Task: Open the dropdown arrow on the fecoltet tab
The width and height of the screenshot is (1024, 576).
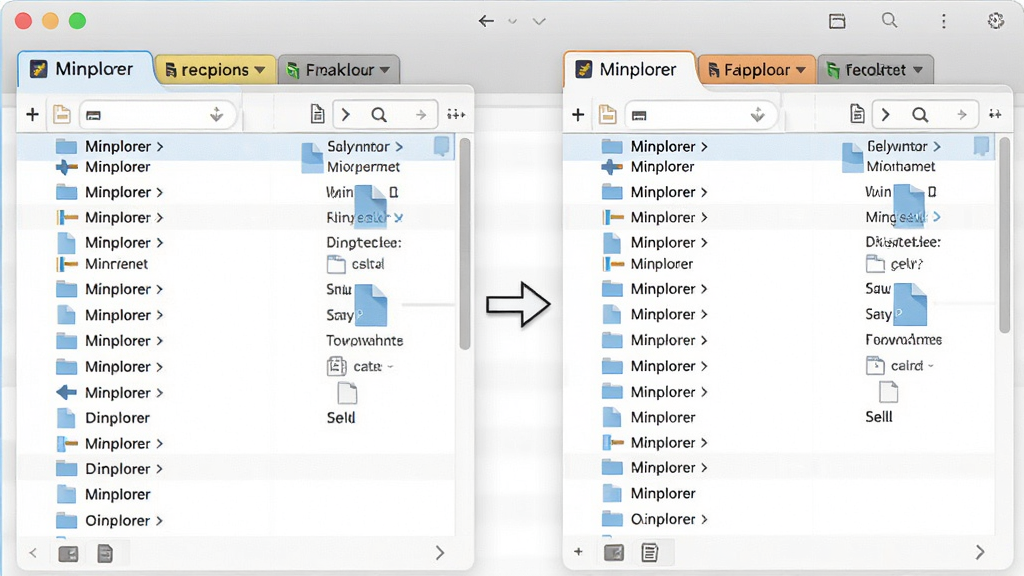Action: click(x=918, y=70)
